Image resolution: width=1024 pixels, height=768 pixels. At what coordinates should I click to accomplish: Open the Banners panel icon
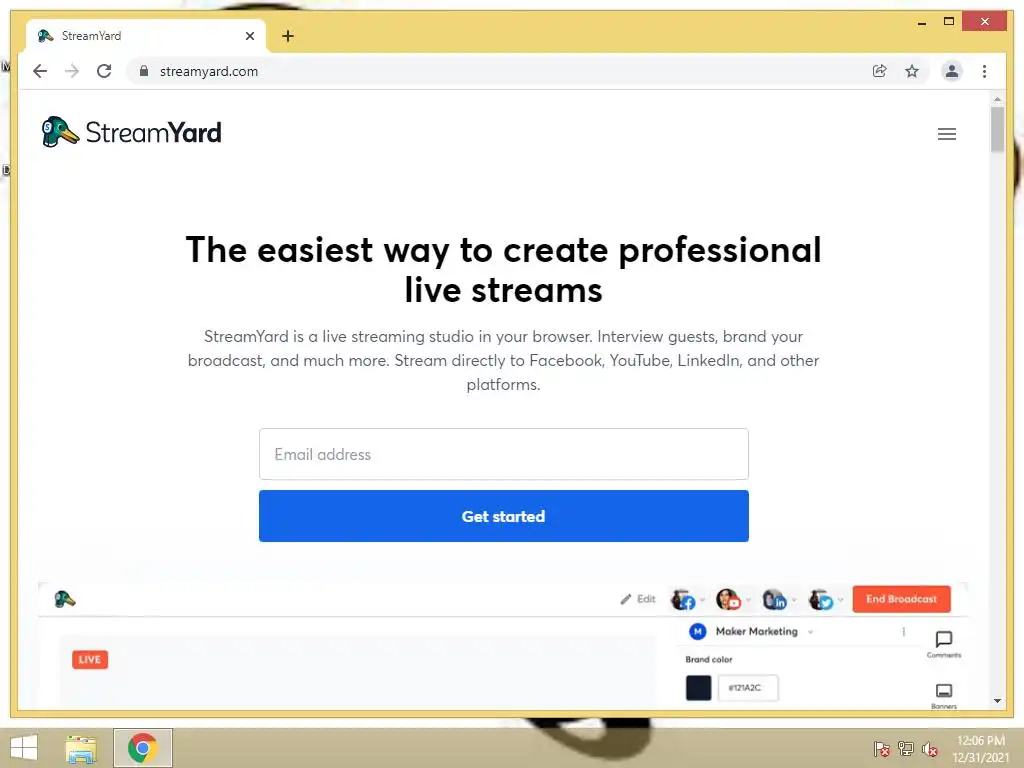944,695
